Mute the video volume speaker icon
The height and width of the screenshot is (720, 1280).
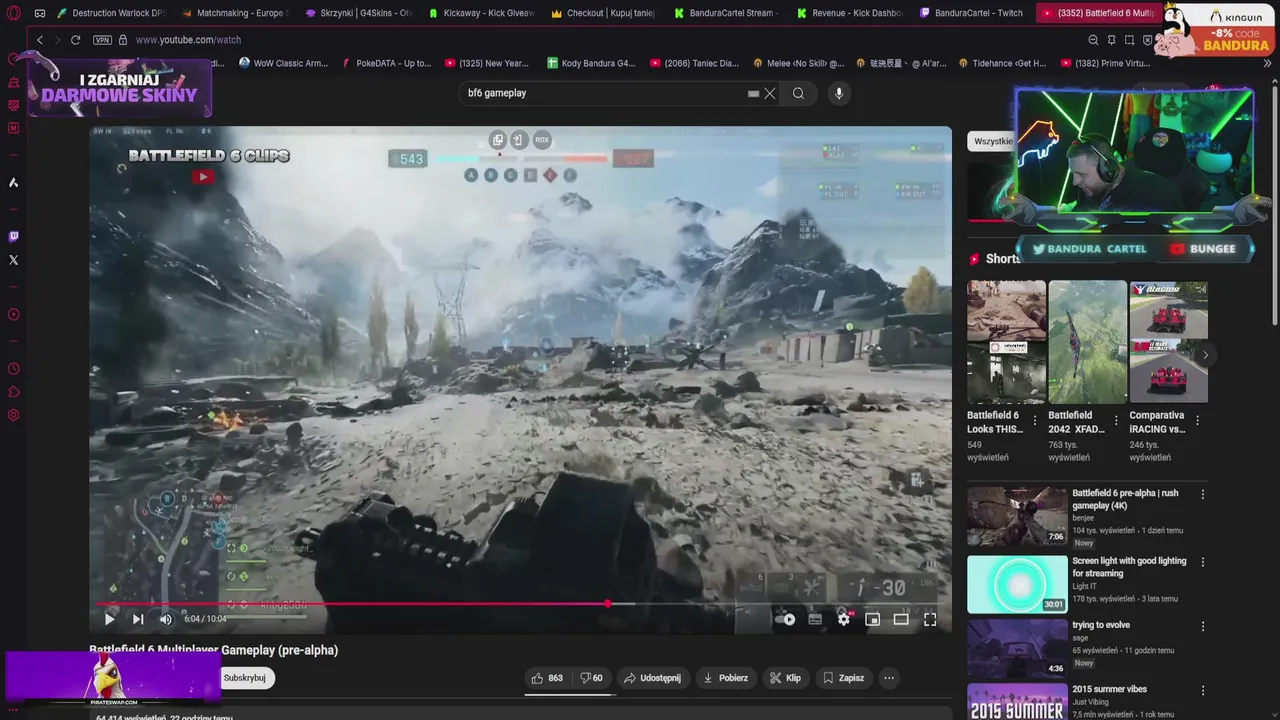tap(166, 619)
